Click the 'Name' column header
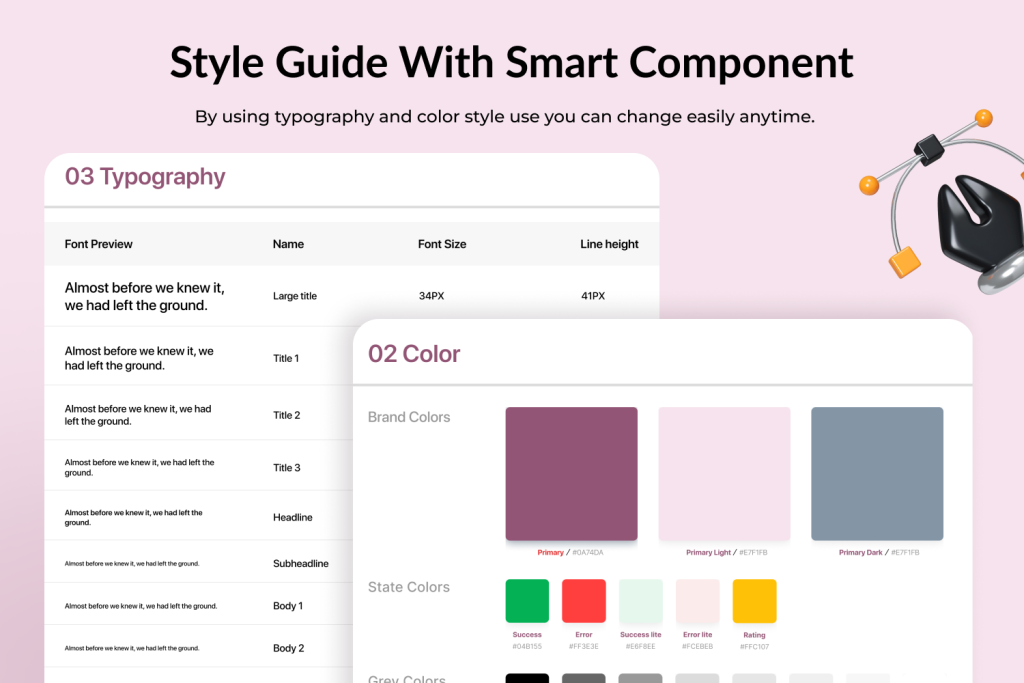The height and width of the screenshot is (683, 1024). (288, 244)
